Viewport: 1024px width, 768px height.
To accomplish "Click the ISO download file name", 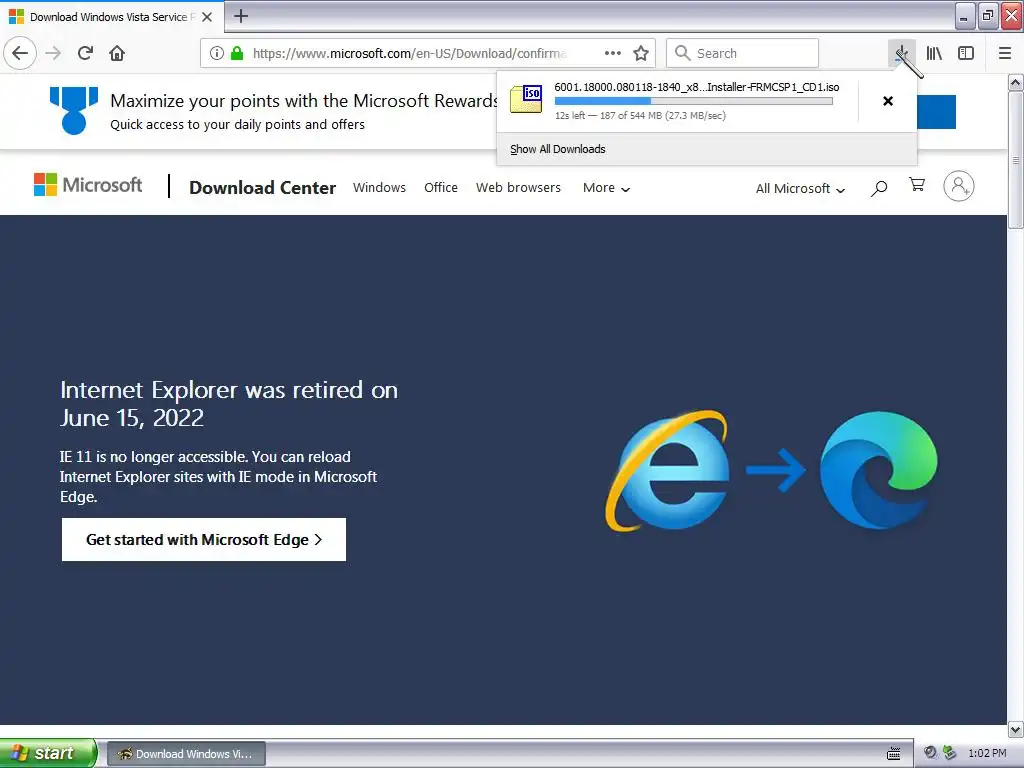I will click(x=697, y=87).
